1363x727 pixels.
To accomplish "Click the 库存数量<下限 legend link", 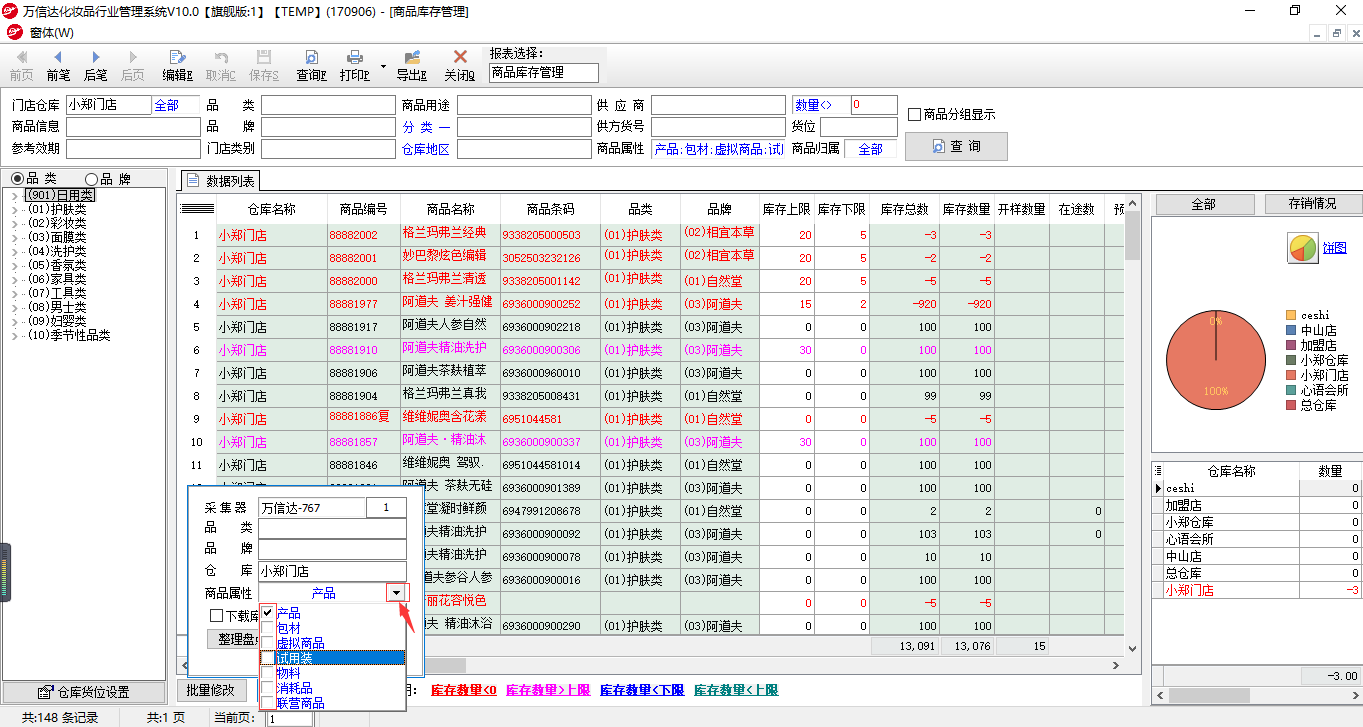I will 642,690.
